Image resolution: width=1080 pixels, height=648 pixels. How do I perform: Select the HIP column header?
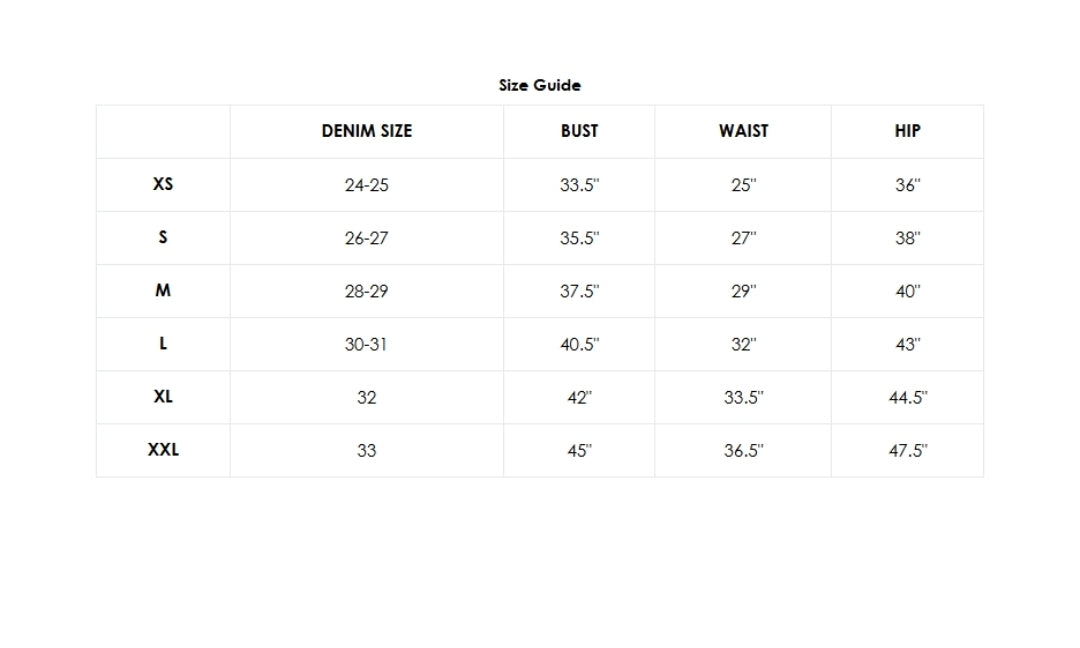(907, 131)
